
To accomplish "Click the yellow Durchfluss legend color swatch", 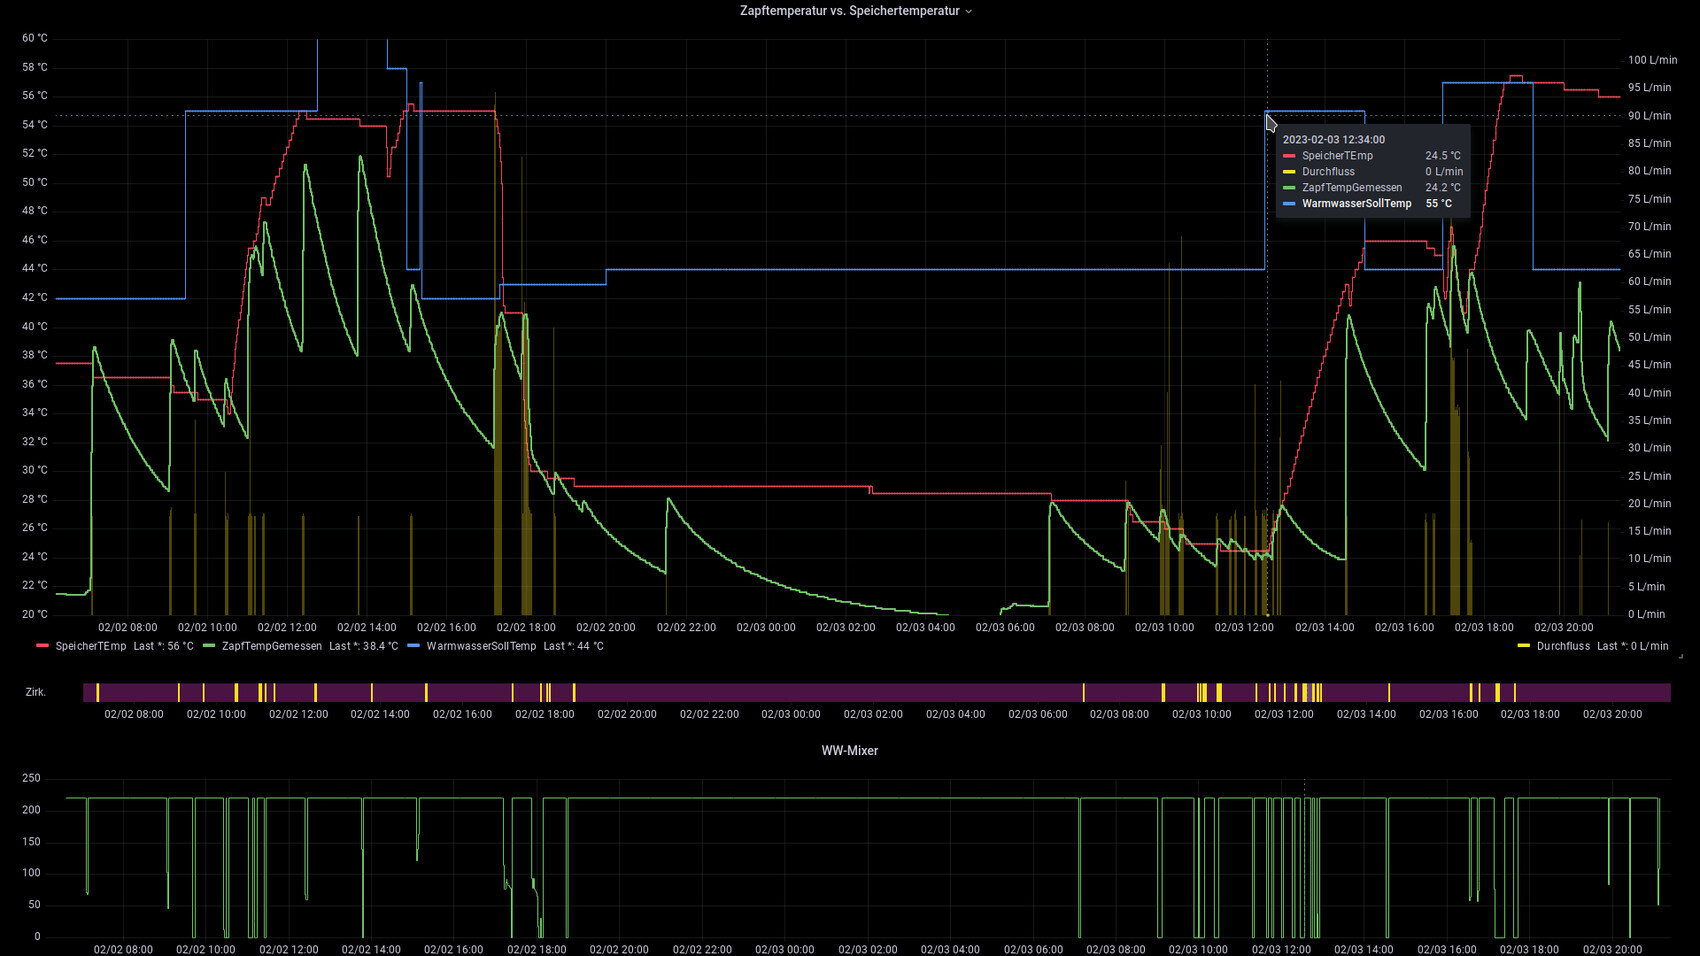I will pyautogui.click(x=1523, y=646).
